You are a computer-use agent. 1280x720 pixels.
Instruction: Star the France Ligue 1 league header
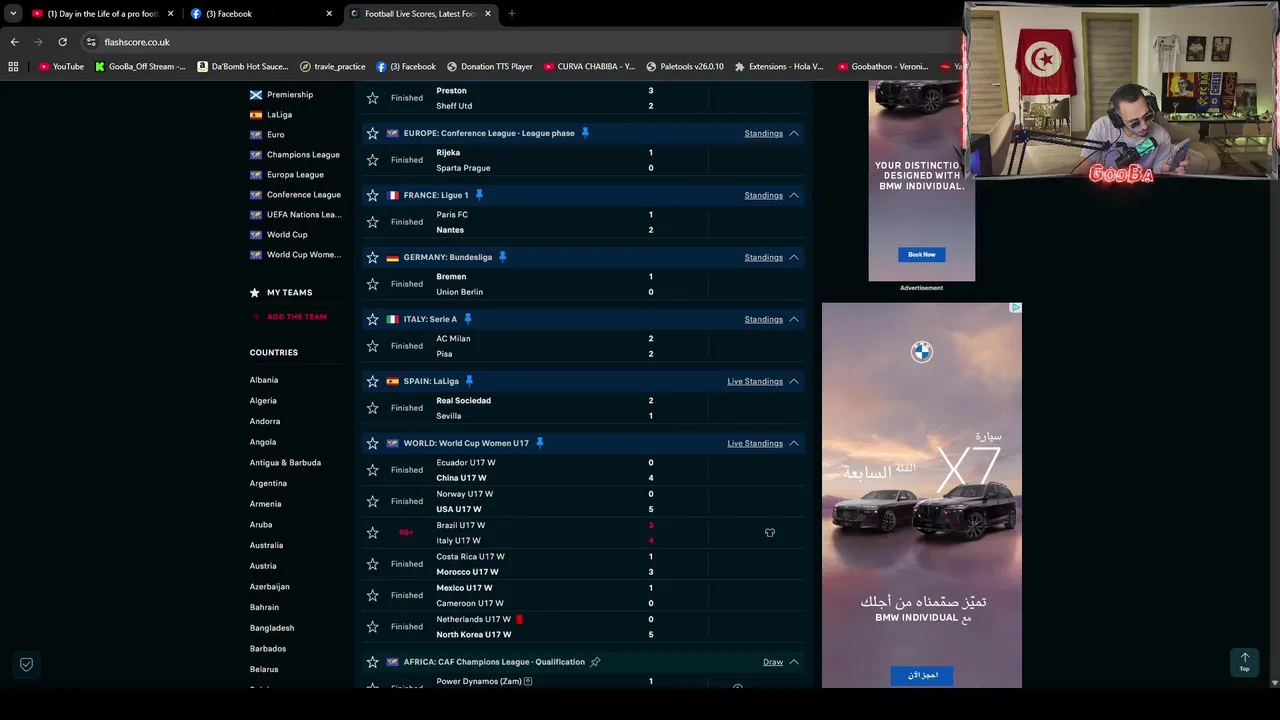tap(372, 195)
